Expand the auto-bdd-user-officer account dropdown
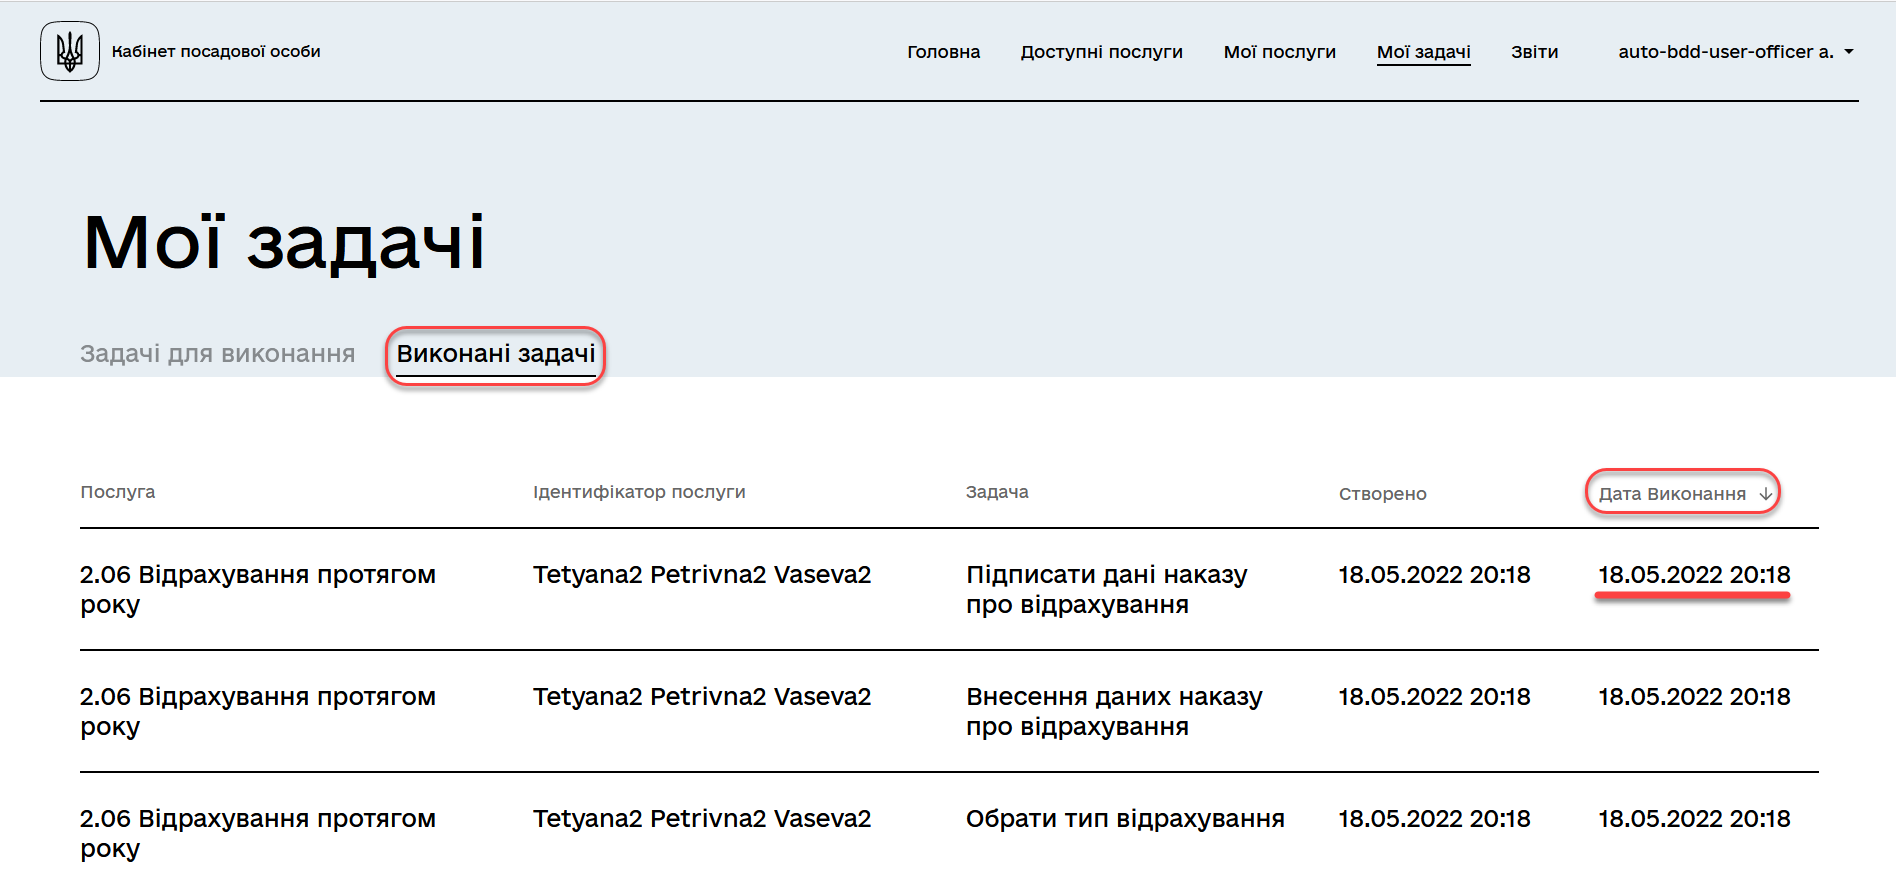 [1735, 52]
